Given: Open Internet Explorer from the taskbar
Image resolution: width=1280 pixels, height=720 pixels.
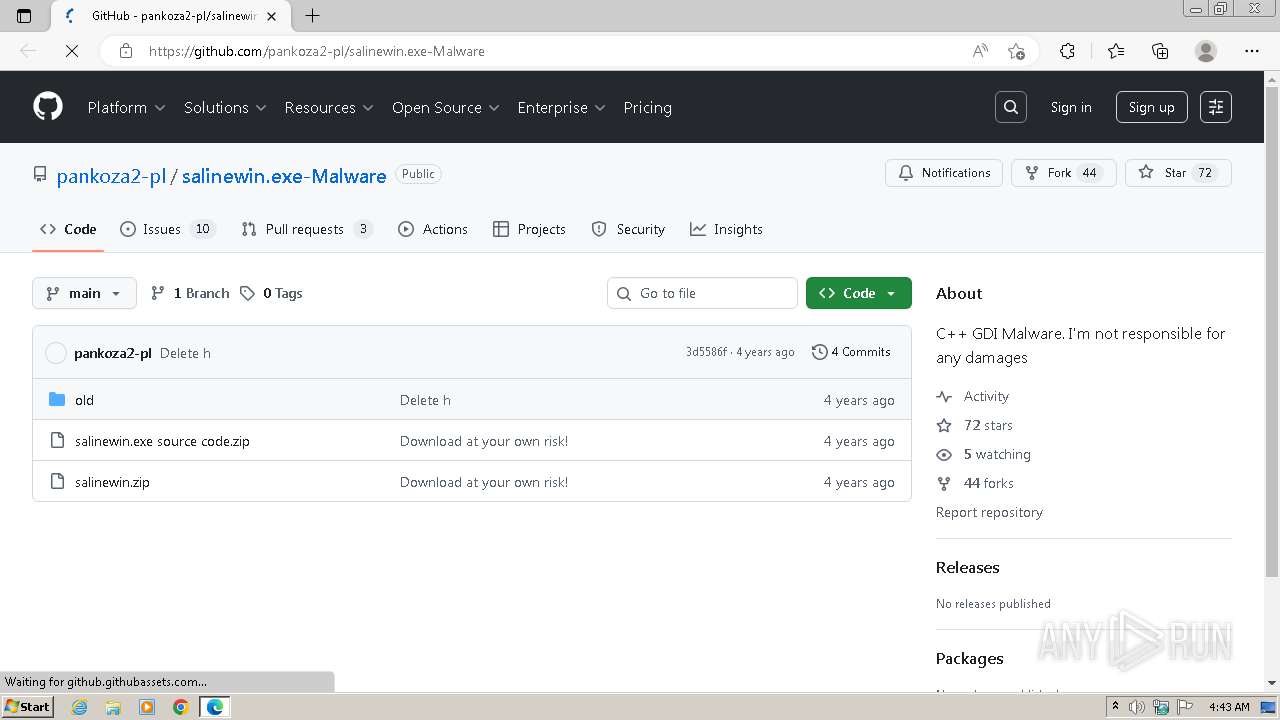Looking at the screenshot, I should [x=79, y=707].
